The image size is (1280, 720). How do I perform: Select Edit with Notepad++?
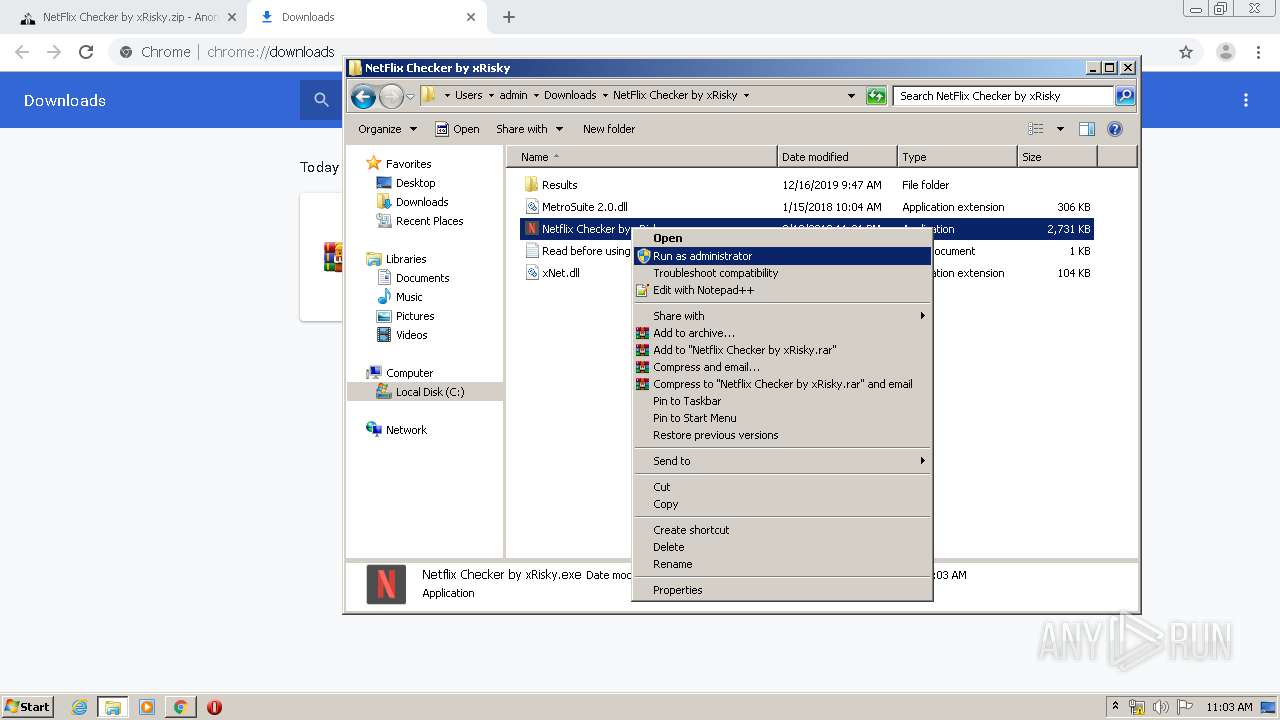(783, 290)
